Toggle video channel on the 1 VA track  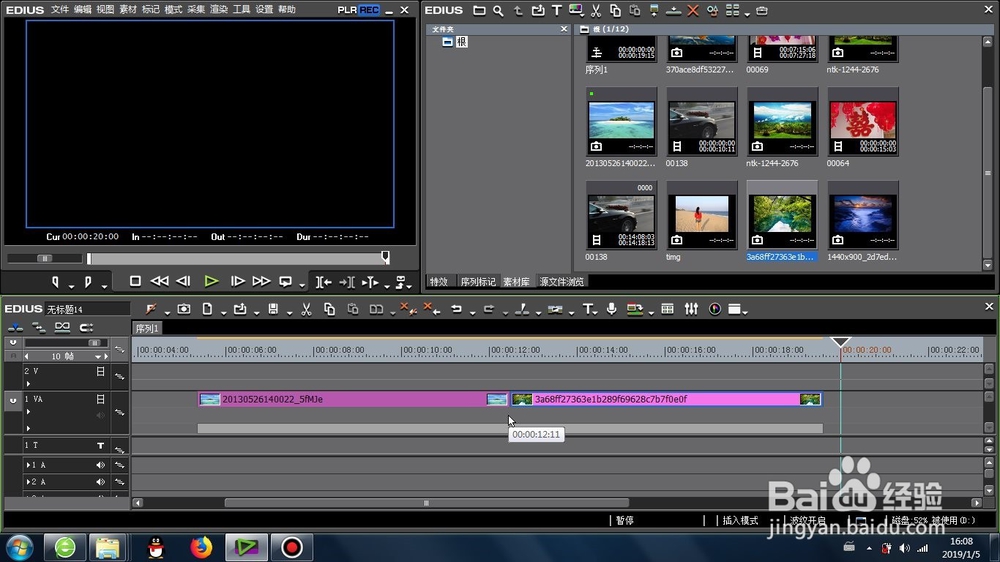tap(100, 399)
